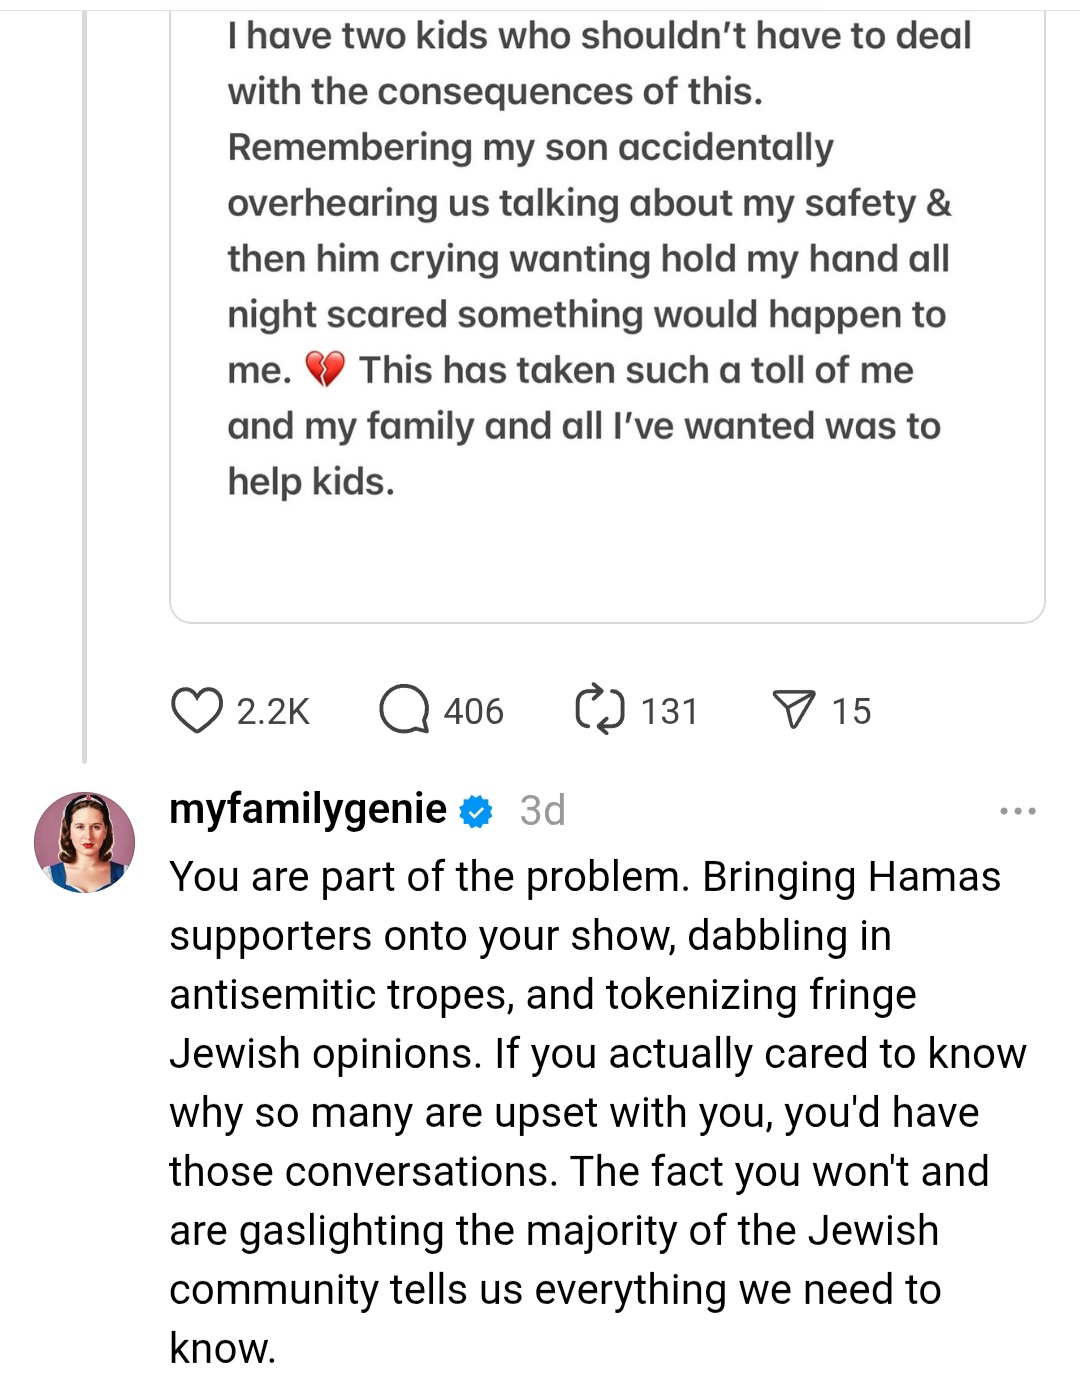Tap the blue verified badge
This screenshot has height=1400, width=1080.
coord(476,811)
